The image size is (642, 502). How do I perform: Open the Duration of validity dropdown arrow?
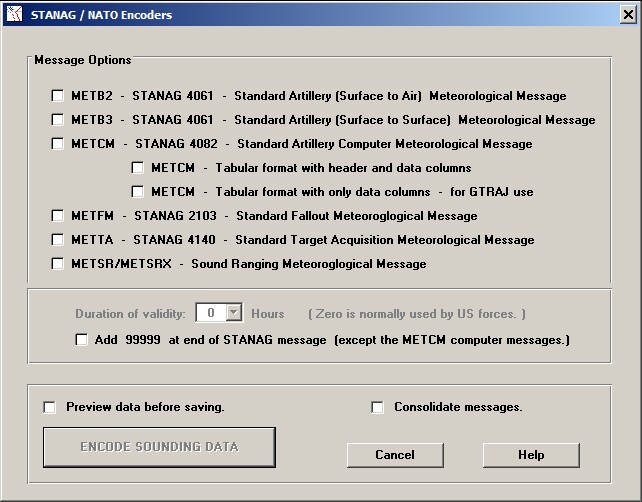point(233,313)
